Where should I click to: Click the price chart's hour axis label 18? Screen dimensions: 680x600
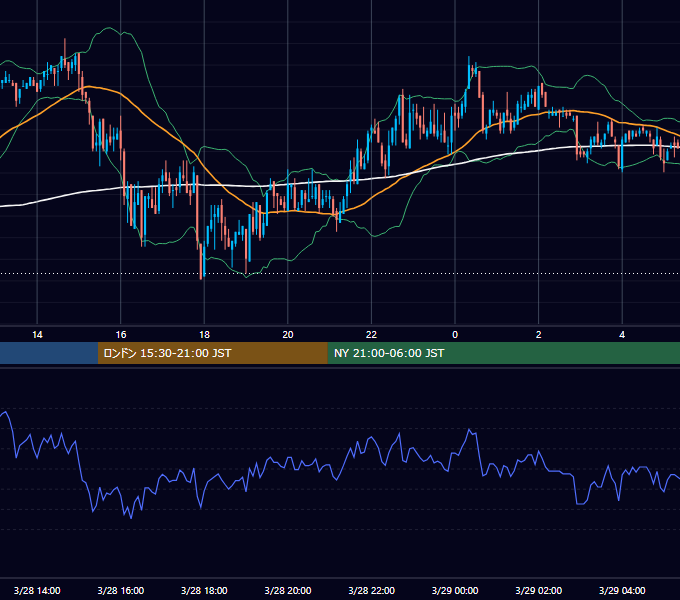click(204, 335)
